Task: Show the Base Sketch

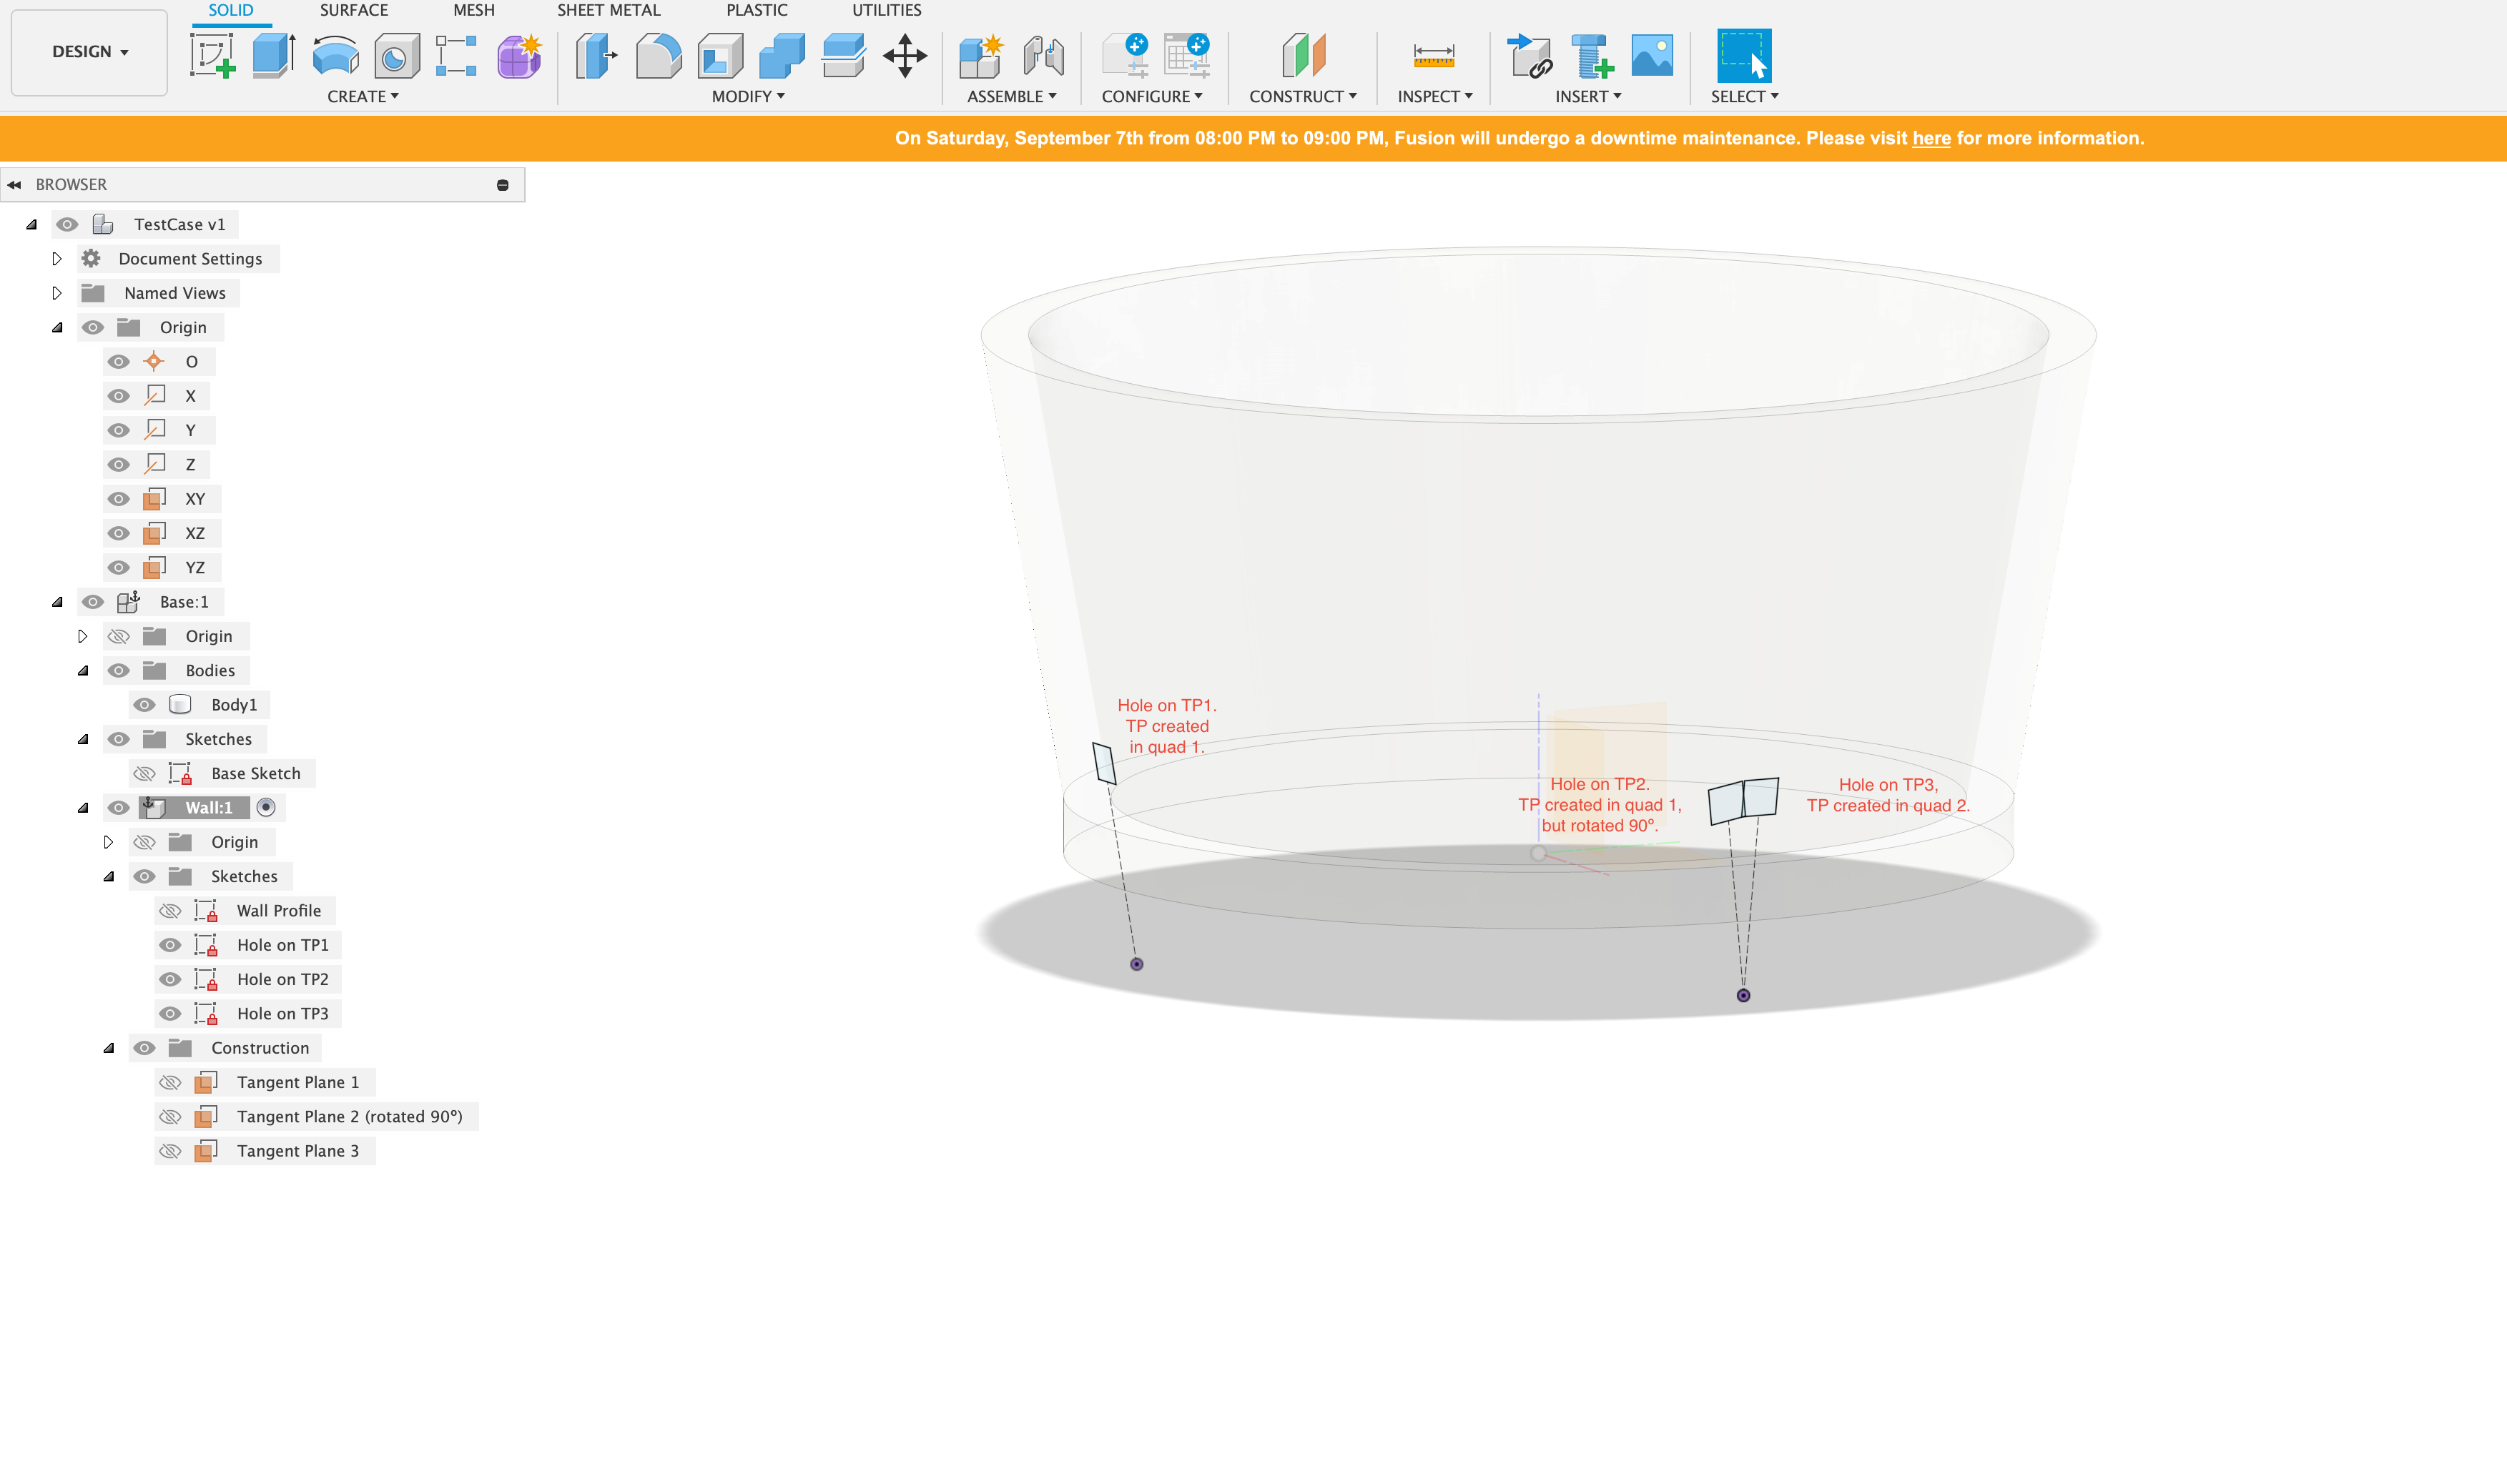Action: pyautogui.click(x=144, y=773)
